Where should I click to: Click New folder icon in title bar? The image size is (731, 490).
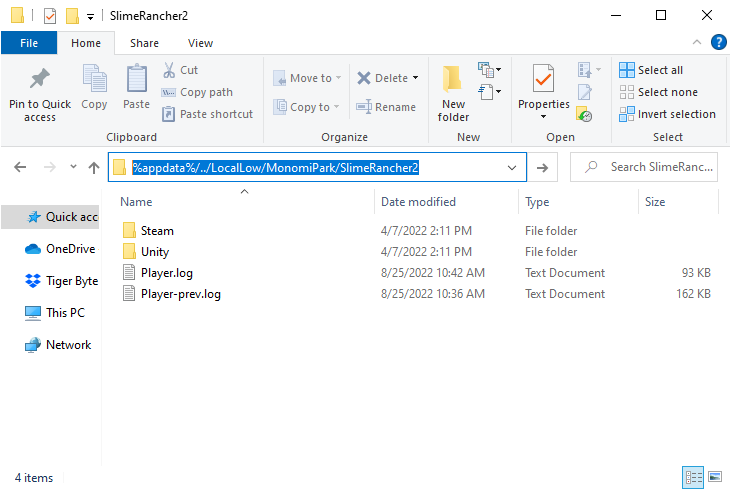(x=72, y=15)
